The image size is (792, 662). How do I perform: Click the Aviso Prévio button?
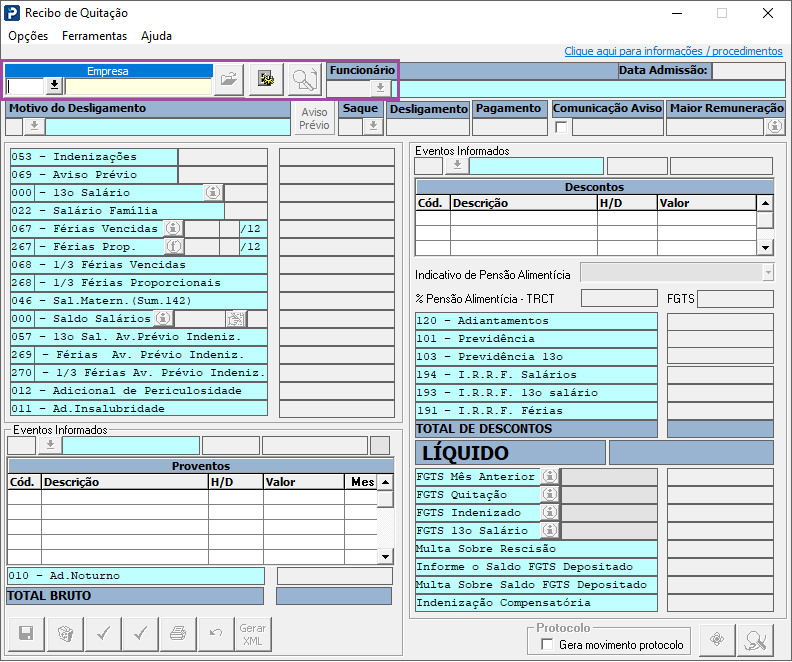(314, 118)
